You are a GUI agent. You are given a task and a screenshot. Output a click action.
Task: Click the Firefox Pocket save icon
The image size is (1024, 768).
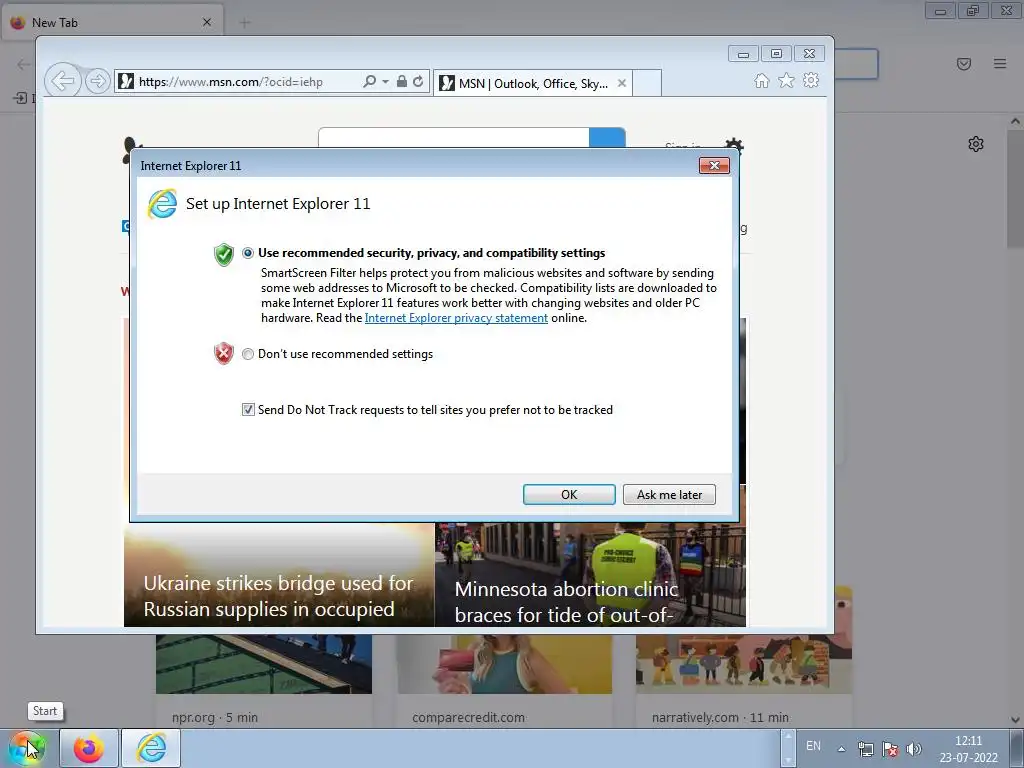click(963, 63)
